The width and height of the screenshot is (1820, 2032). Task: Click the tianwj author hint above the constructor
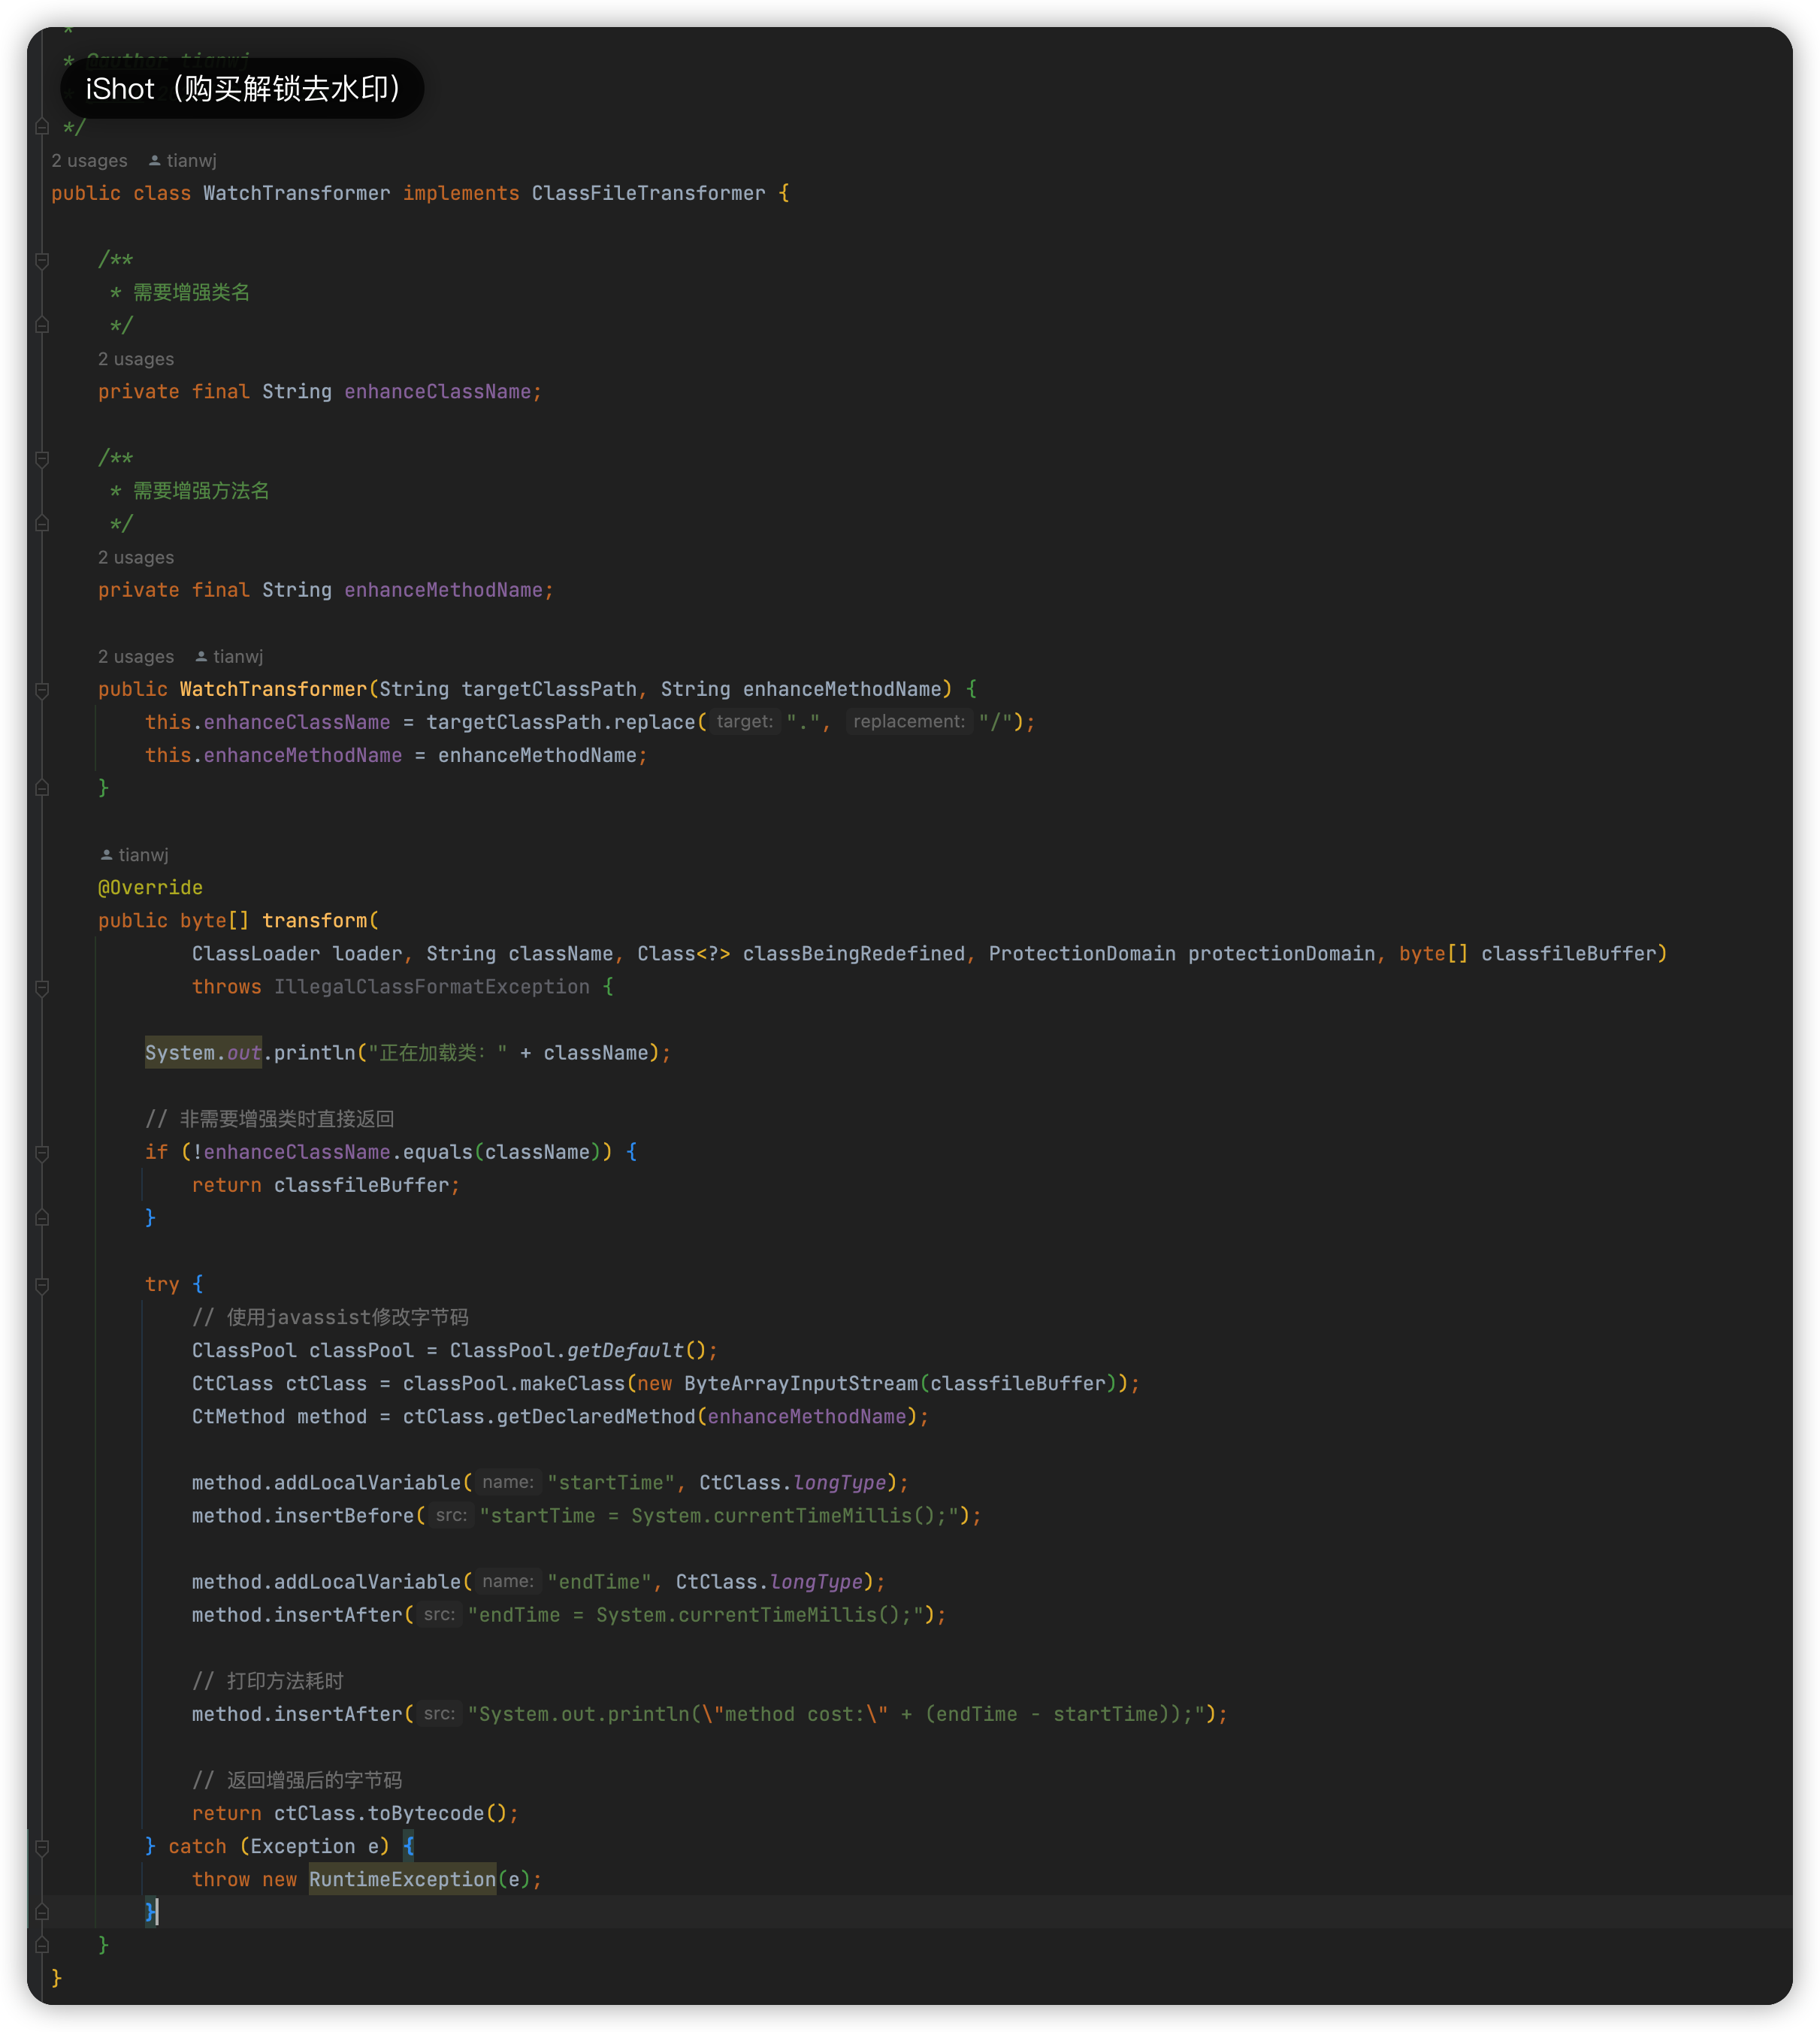[238, 656]
